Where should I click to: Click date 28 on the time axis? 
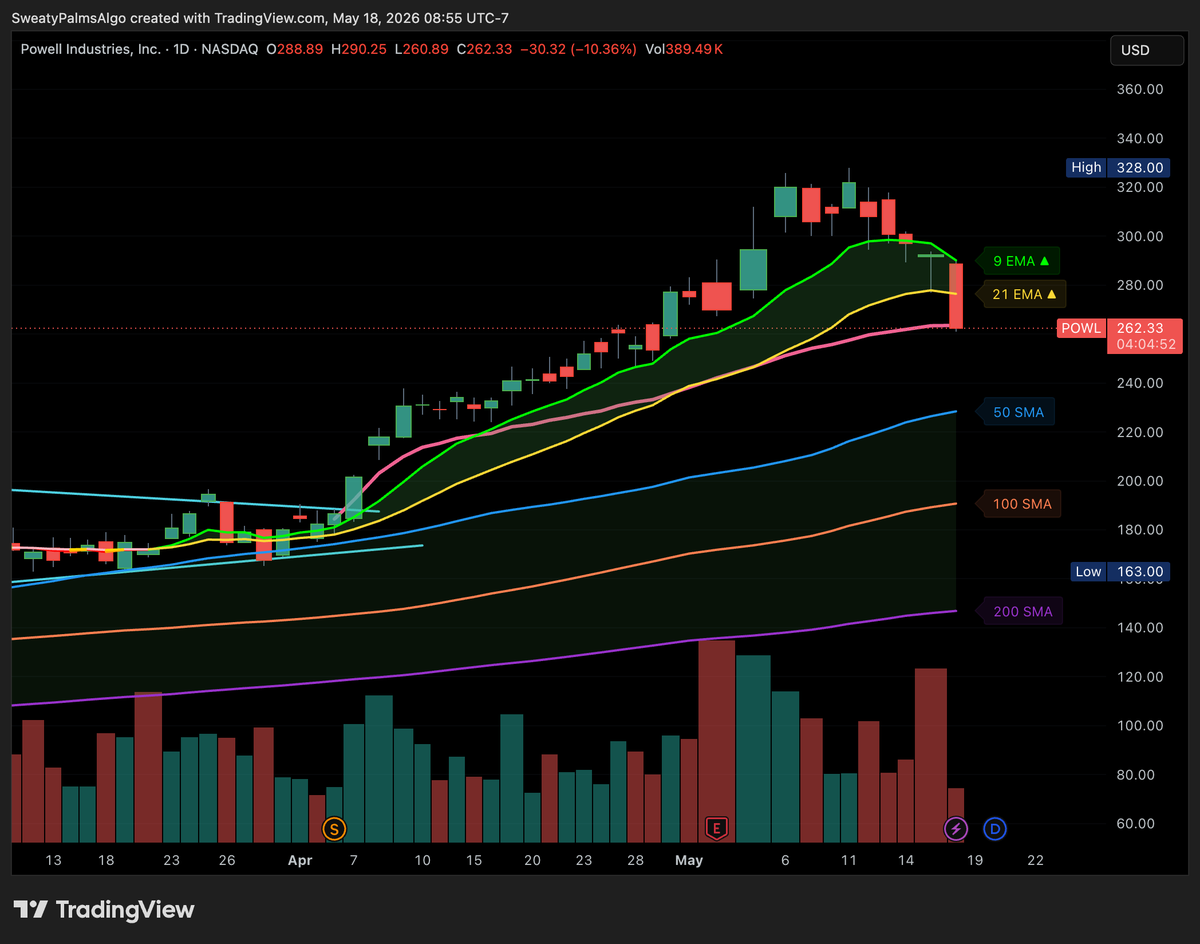point(634,860)
